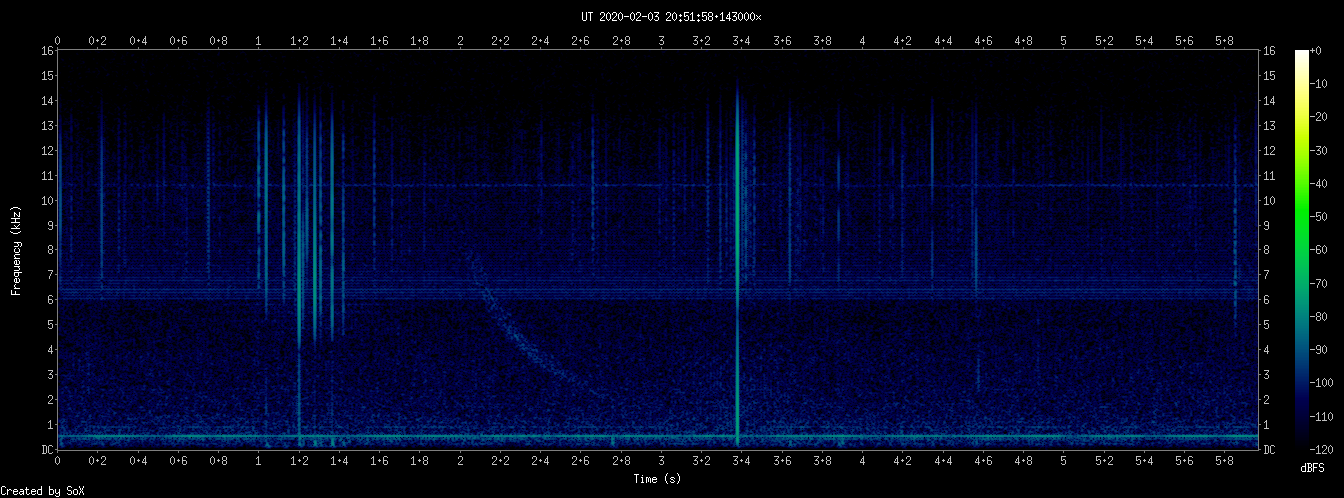Click the "DC" label on right frequency axis

tap(1269, 450)
